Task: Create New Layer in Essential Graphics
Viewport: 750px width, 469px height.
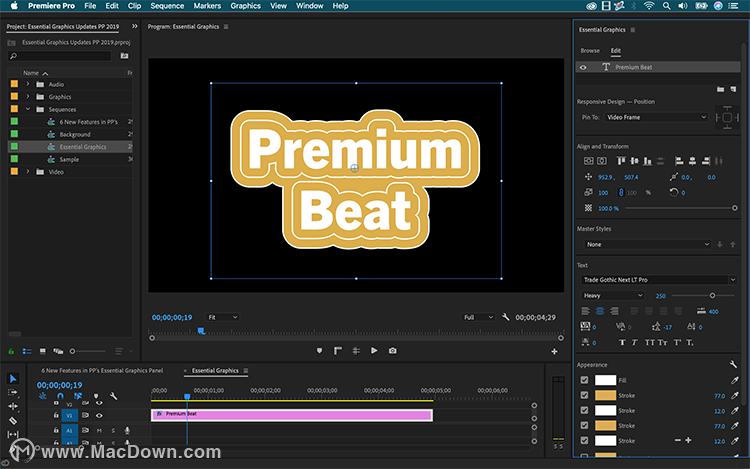Action: pyautogui.click(x=733, y=89)
